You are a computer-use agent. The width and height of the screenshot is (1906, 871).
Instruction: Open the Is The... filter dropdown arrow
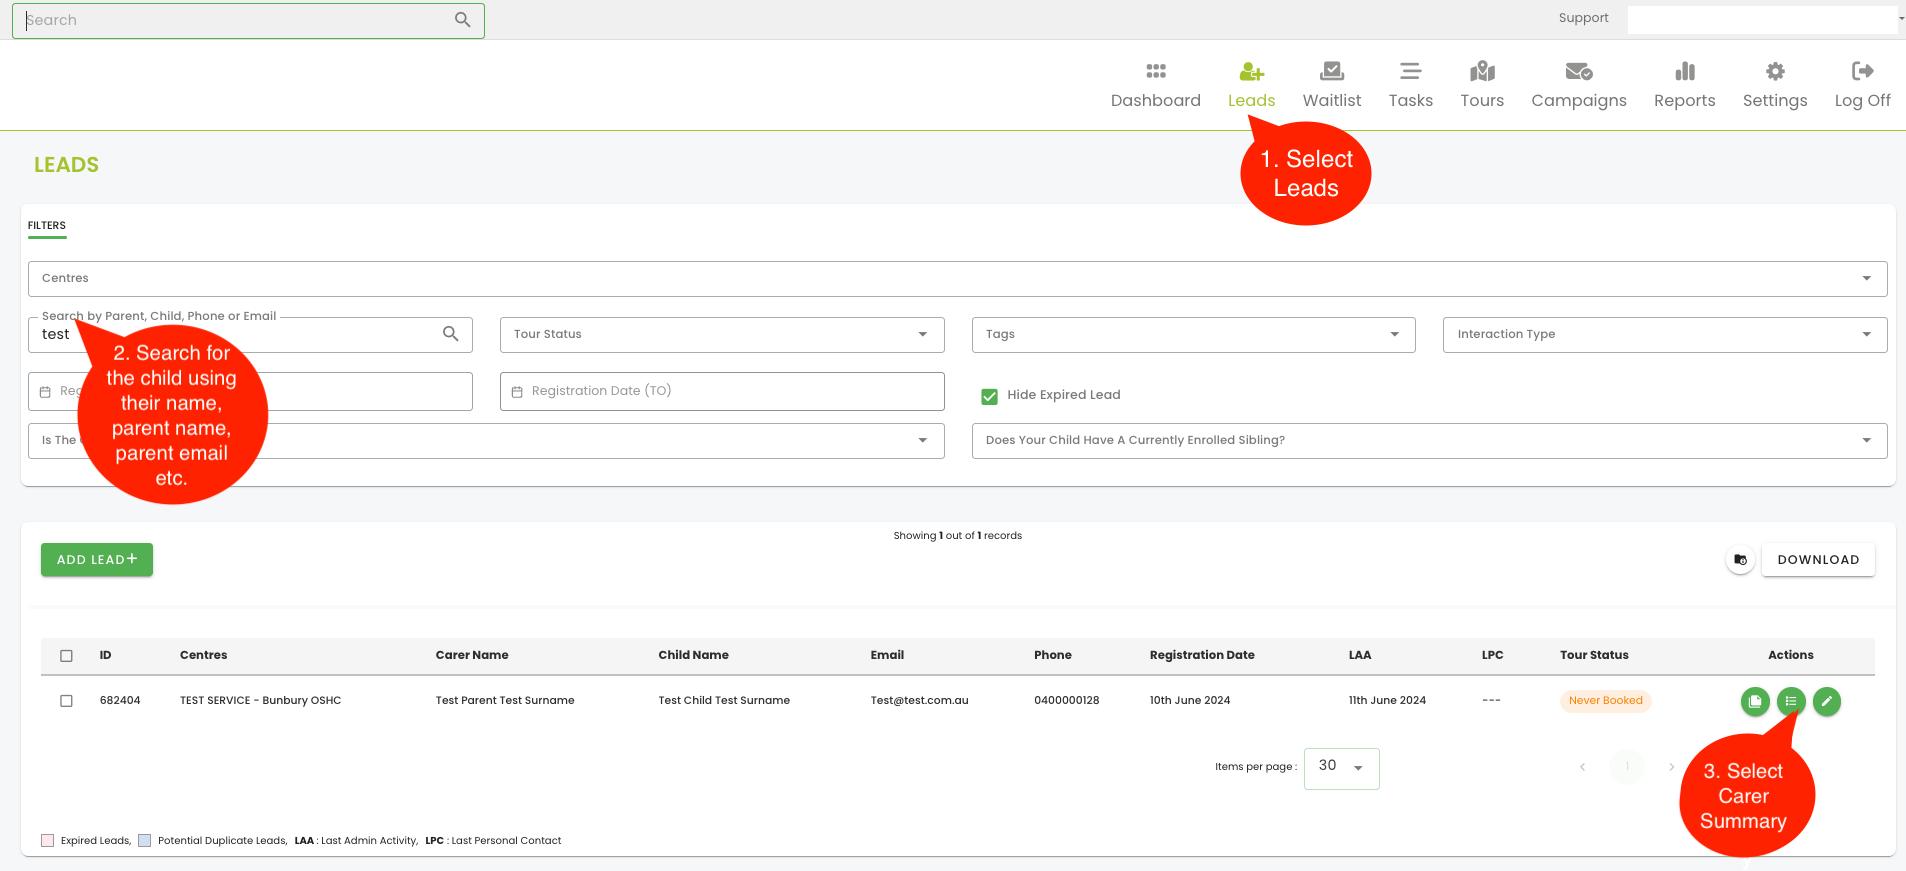(x=923, y=441)
